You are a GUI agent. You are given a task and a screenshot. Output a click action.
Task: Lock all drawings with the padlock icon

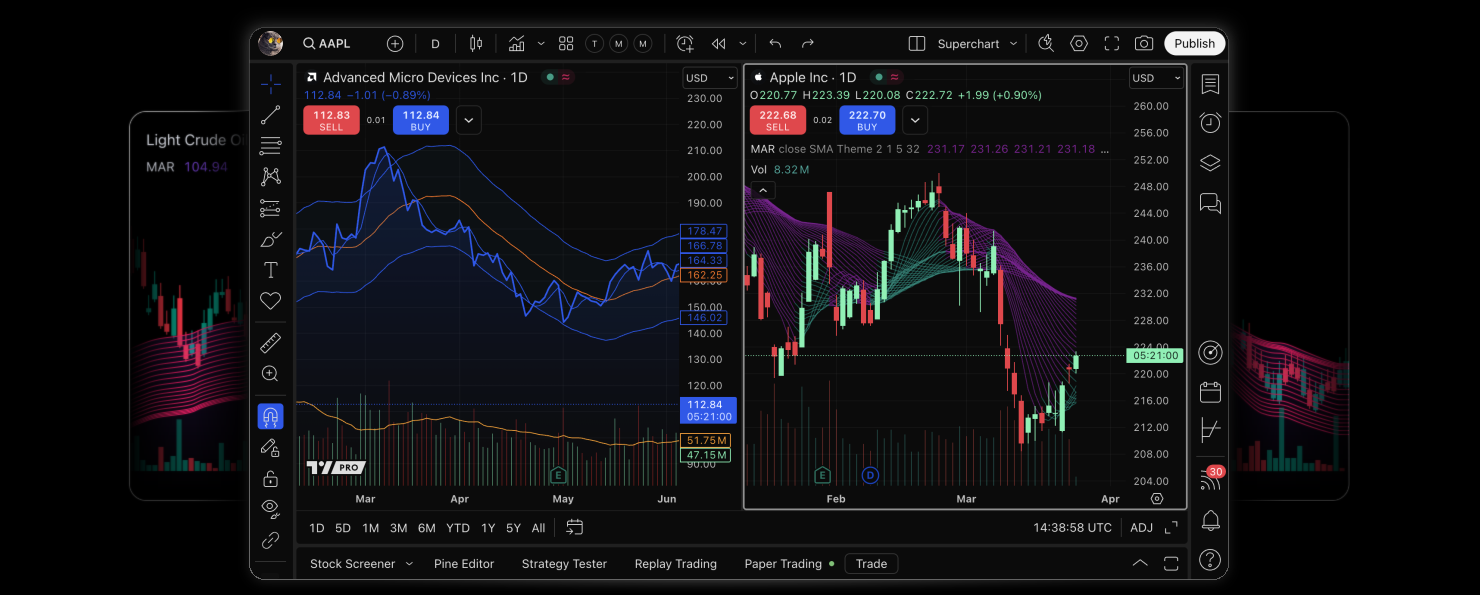coord(270,478)
